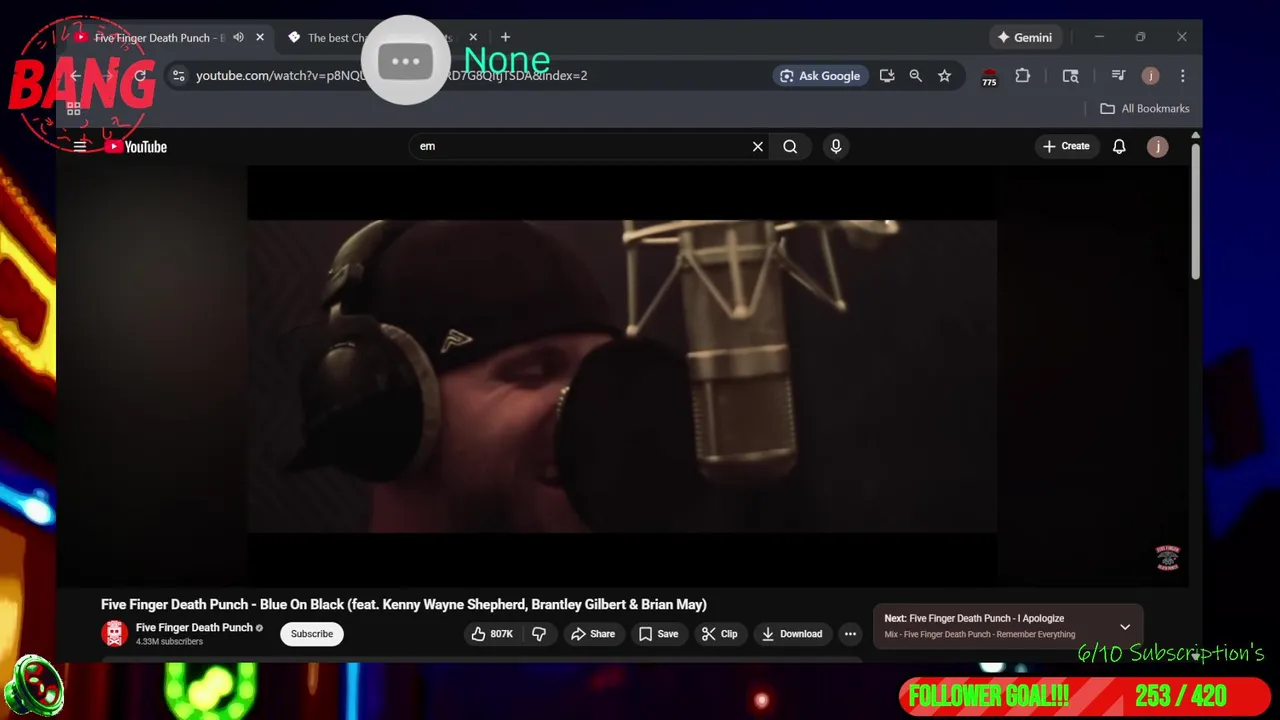This screenshot has width=1280, height=720.
Task: Click the page vertical scrollbar
Action: [x=1195, y=210]
